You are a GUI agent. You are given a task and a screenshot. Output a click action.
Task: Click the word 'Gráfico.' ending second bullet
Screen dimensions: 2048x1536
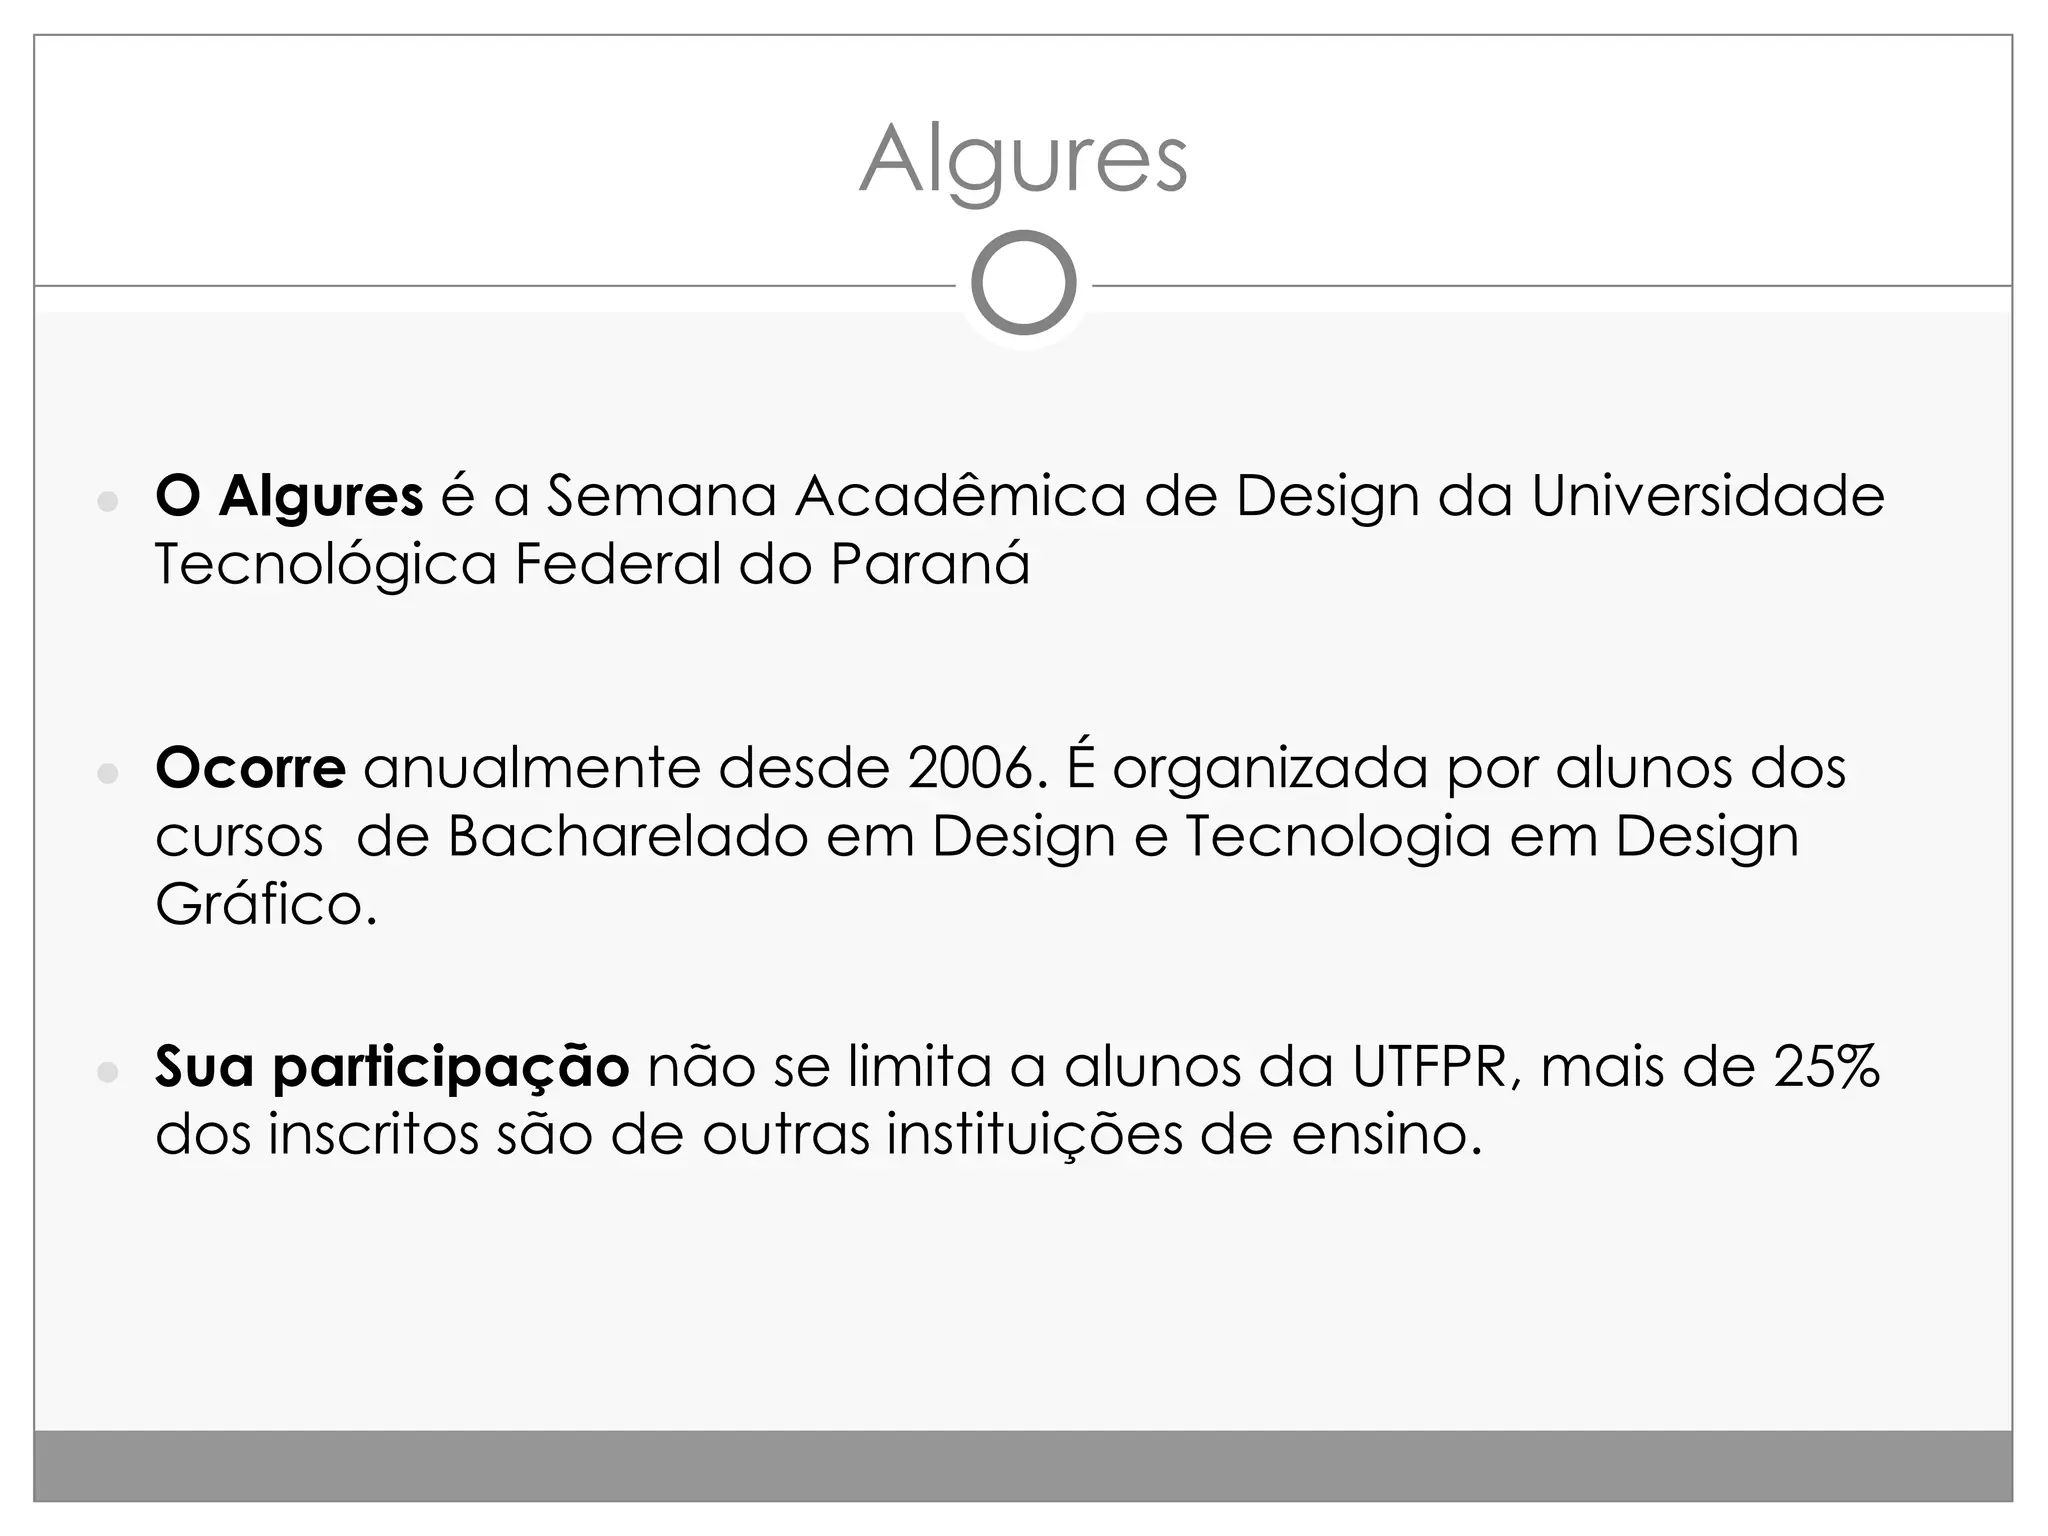(x=266, y=906)
